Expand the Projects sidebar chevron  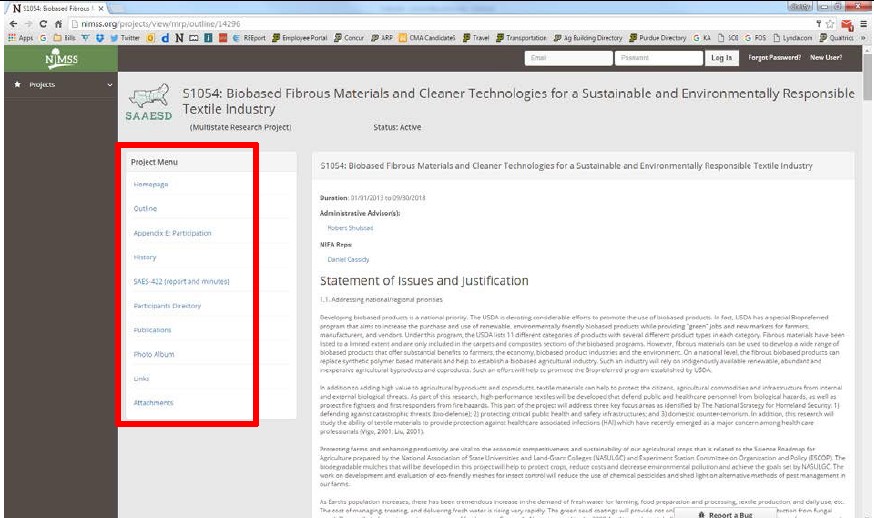point(109,85)
